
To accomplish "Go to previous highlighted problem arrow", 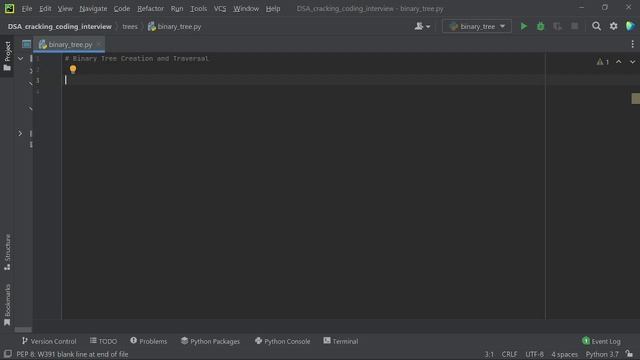I will (618, 62).
